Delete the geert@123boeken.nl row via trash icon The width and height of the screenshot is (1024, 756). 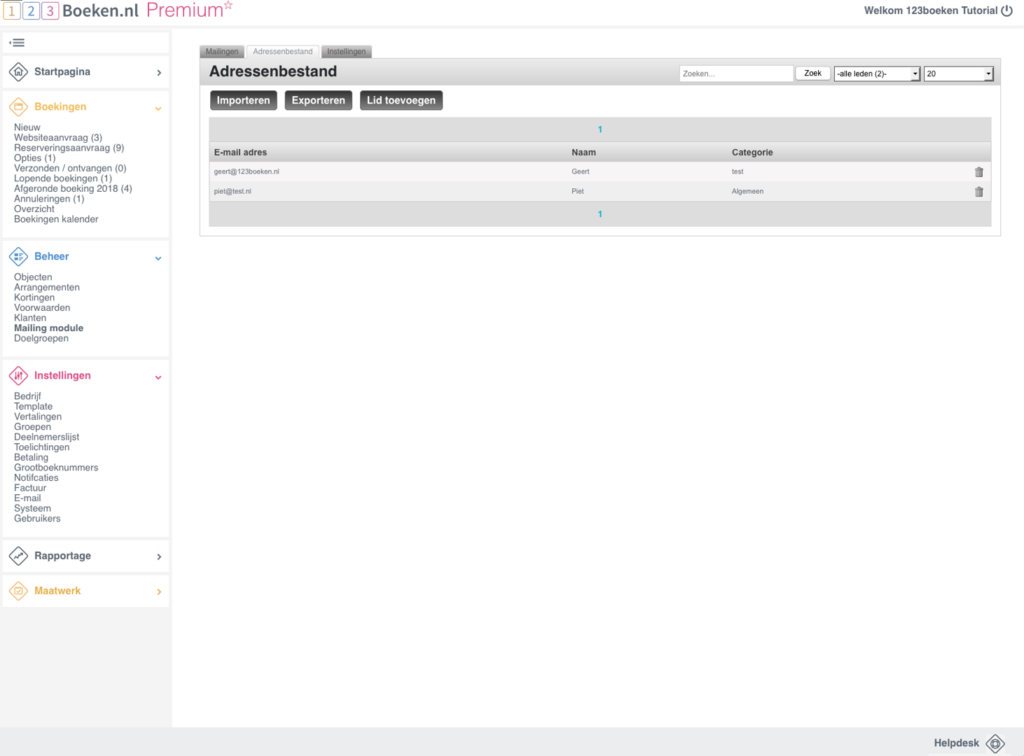979,172
